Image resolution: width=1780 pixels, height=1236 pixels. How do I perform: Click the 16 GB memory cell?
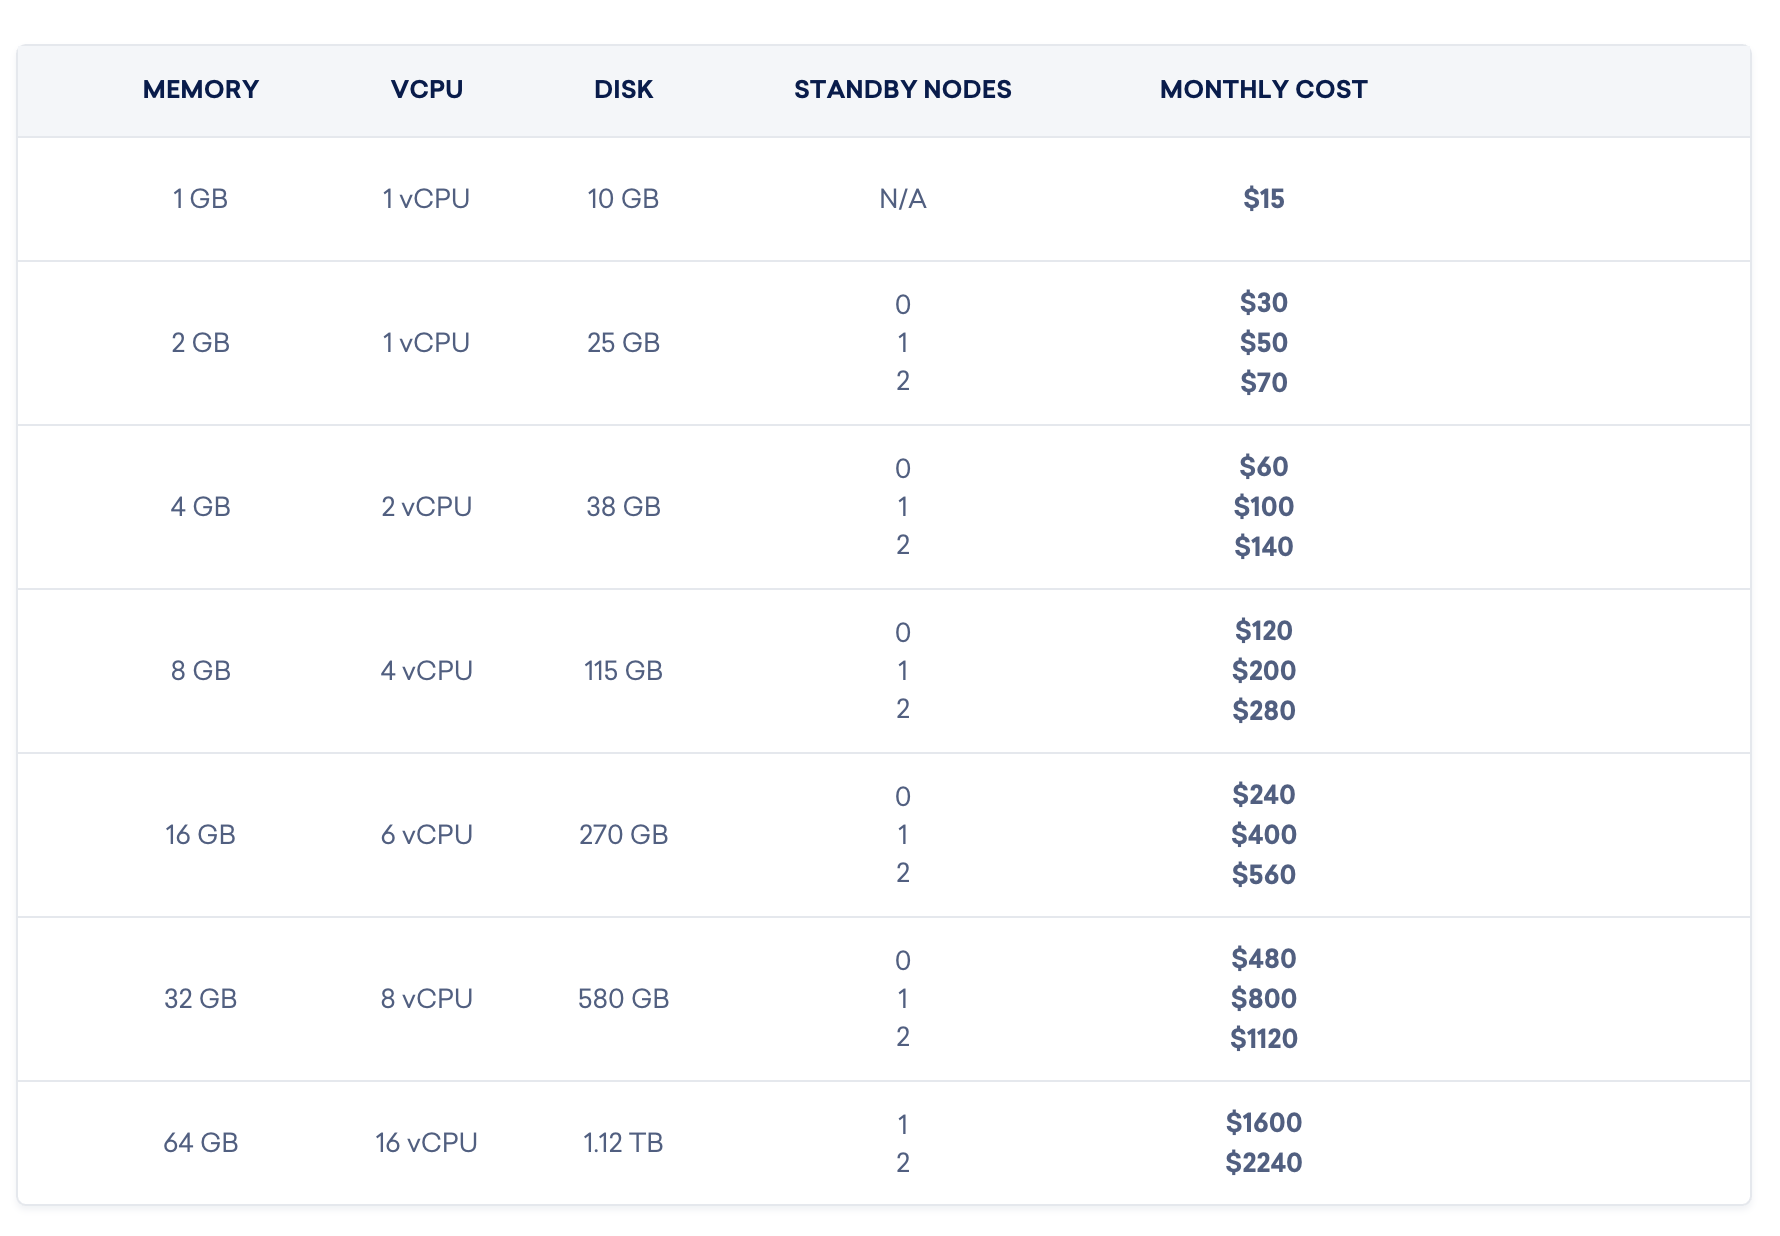click(x=200, y=834)
